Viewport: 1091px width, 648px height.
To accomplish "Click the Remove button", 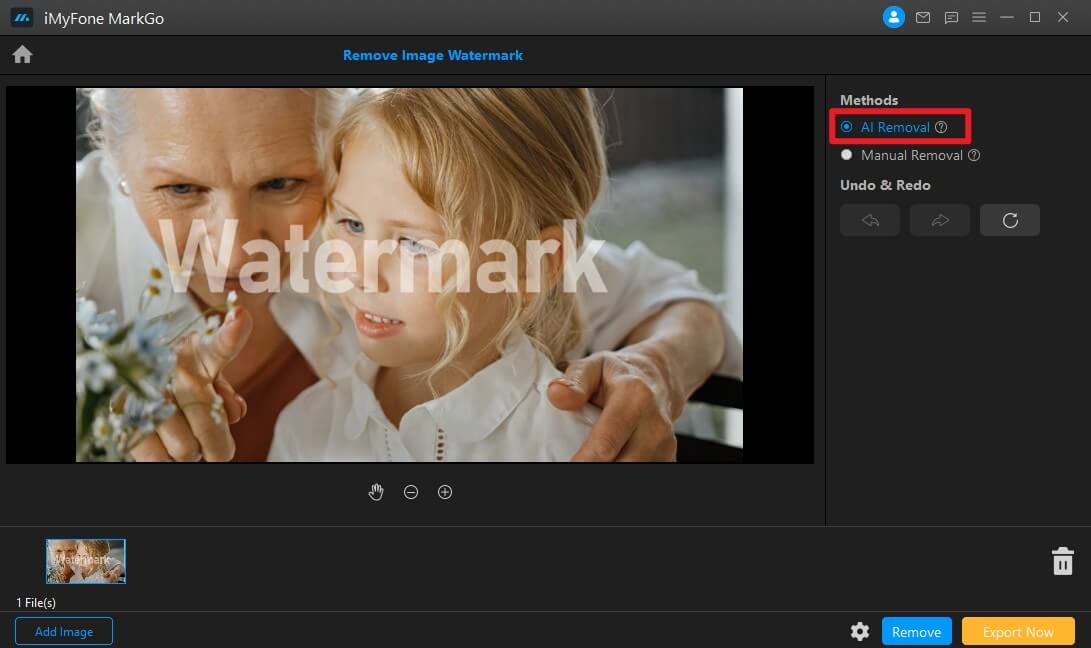I will 916,631.
